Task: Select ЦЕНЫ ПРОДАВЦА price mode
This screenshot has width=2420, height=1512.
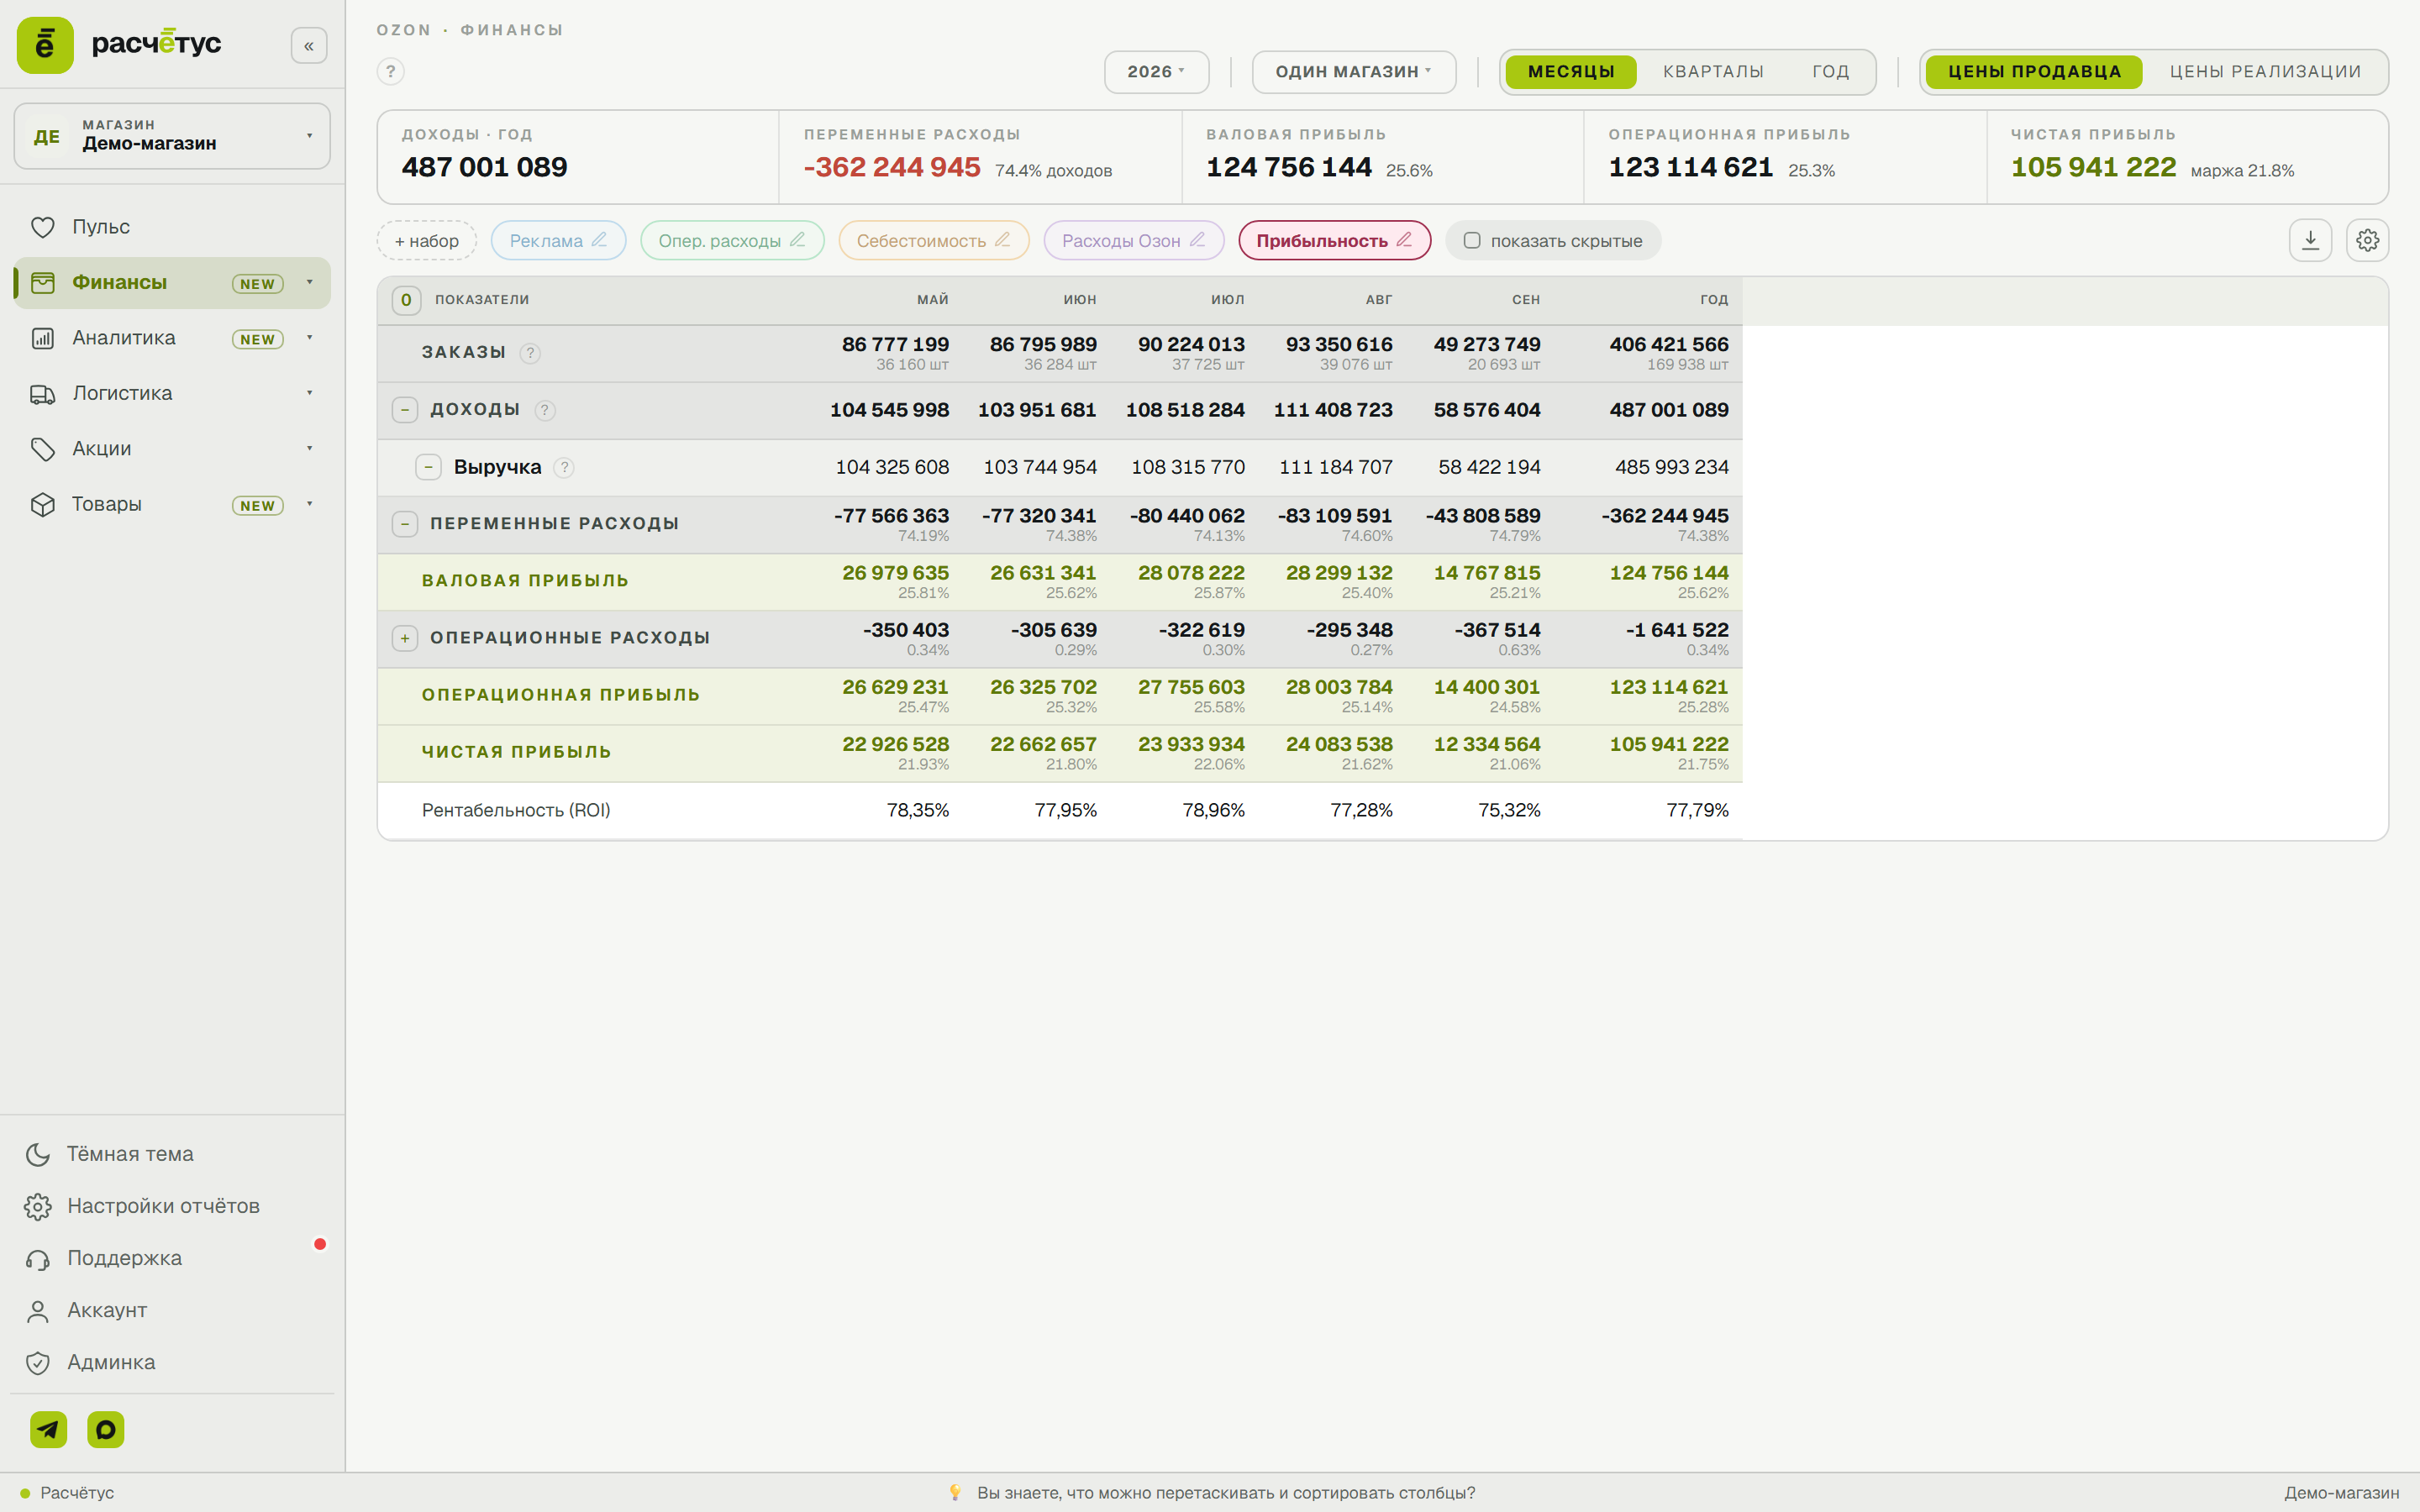Action: 2034,72
